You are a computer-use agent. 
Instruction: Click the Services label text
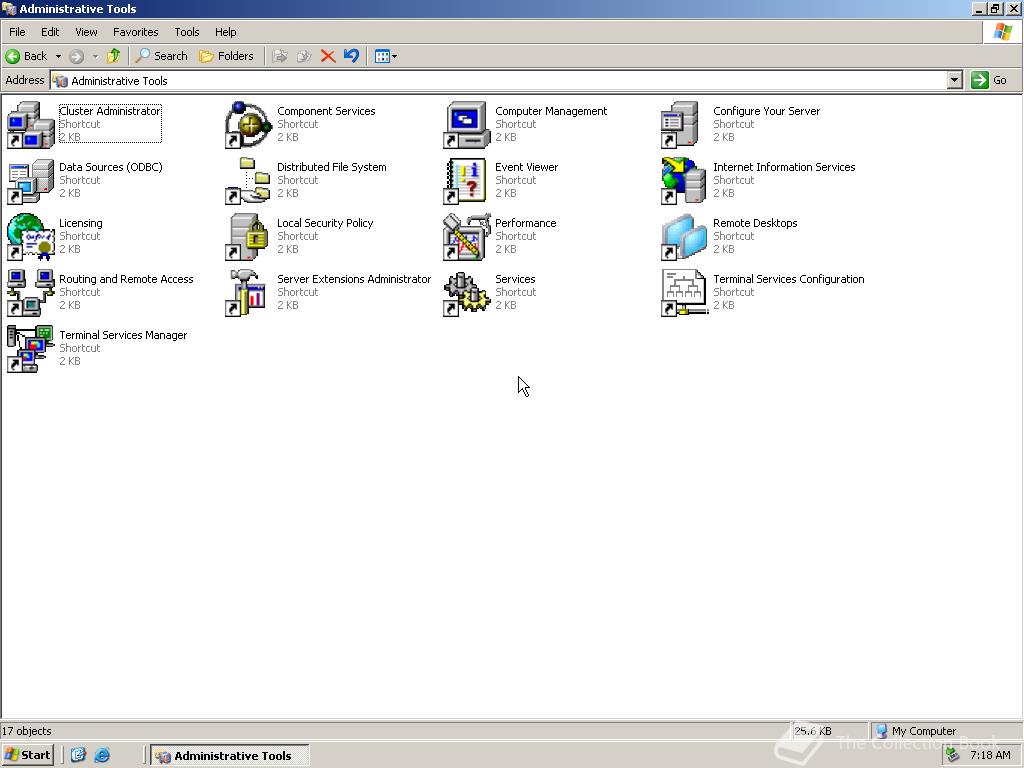click(515, 279)
